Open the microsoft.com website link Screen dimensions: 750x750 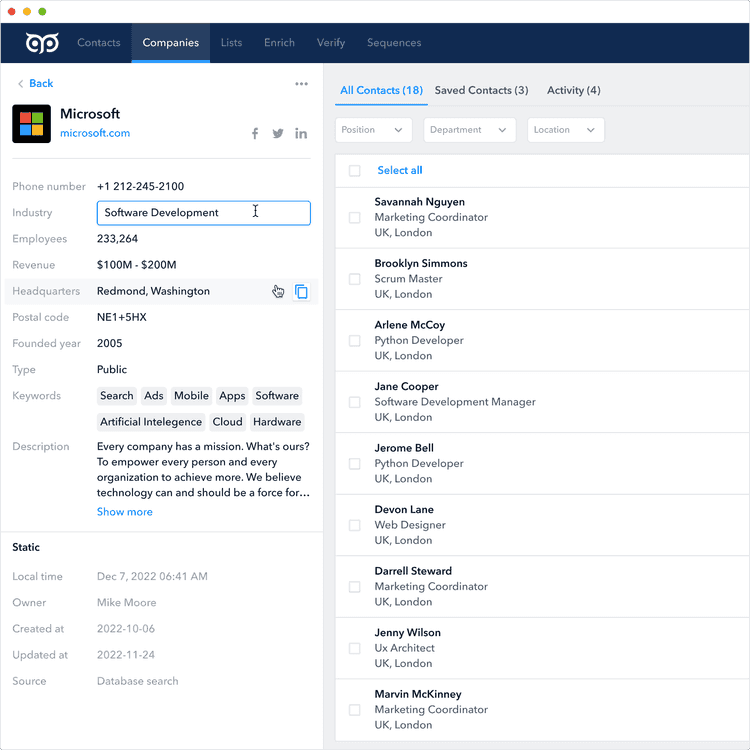pyautogui.click(x=95, y=133)
